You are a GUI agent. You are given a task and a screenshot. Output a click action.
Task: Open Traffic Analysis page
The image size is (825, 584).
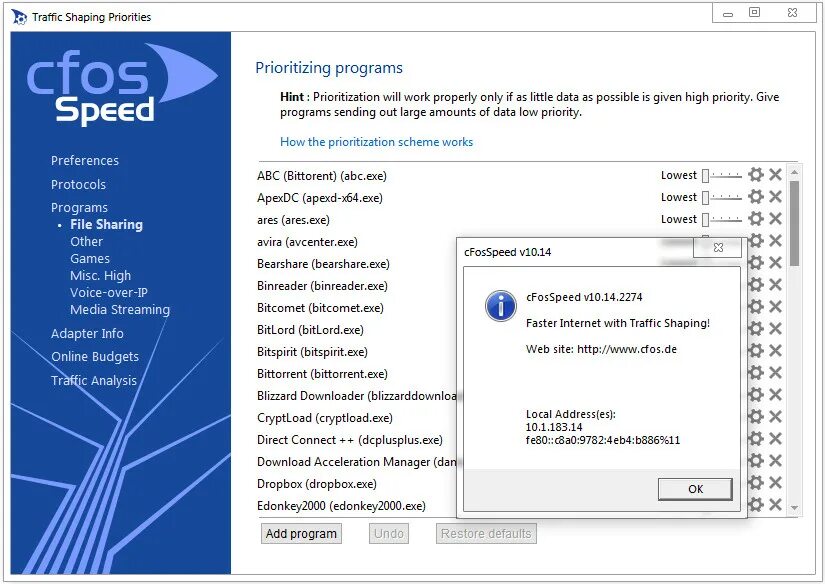click(94, 380)
